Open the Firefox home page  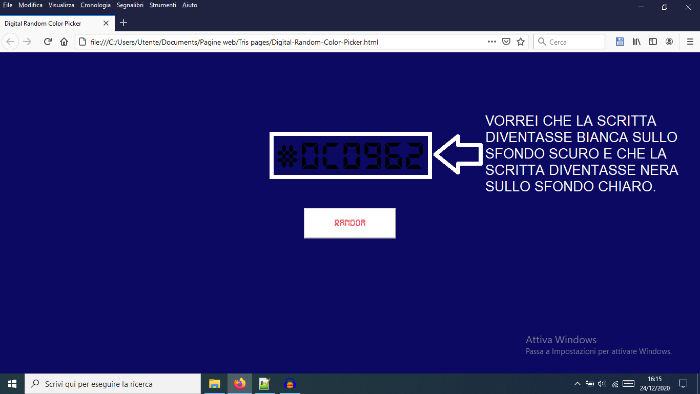[64, 42]
